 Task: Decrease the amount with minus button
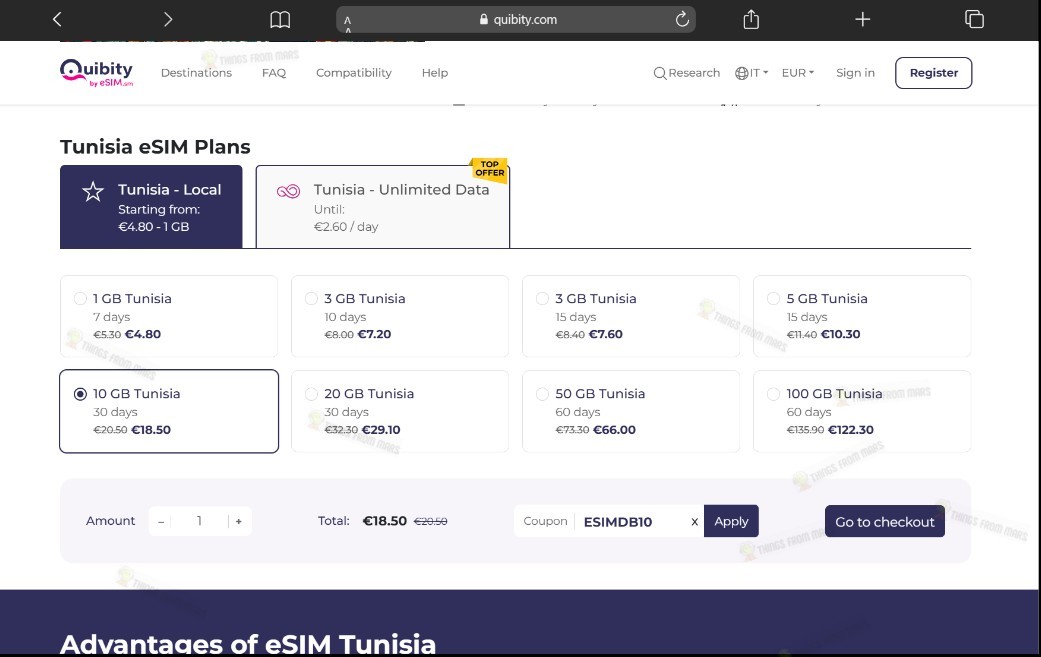coord(161,522)
